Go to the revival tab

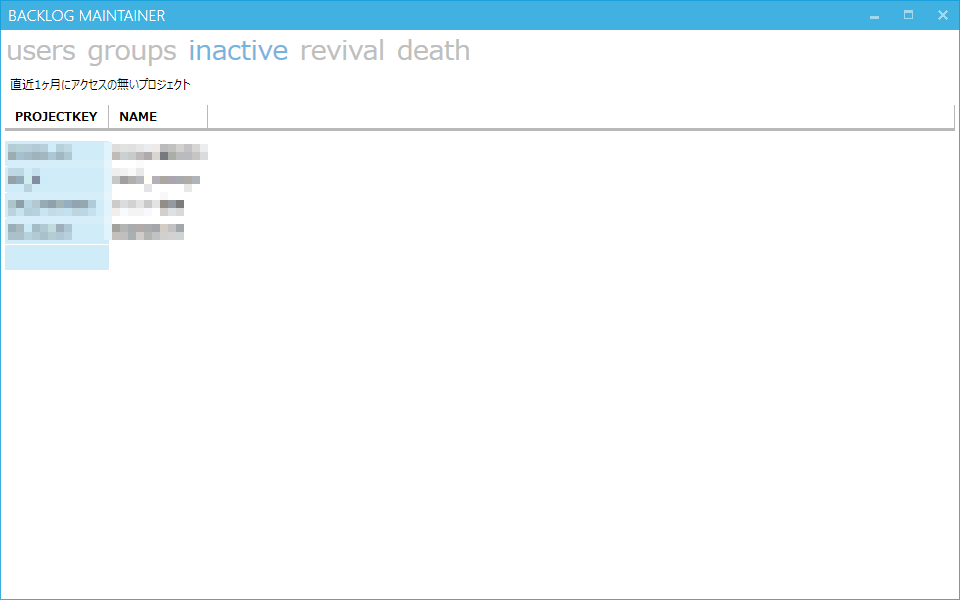click(342, 51)
